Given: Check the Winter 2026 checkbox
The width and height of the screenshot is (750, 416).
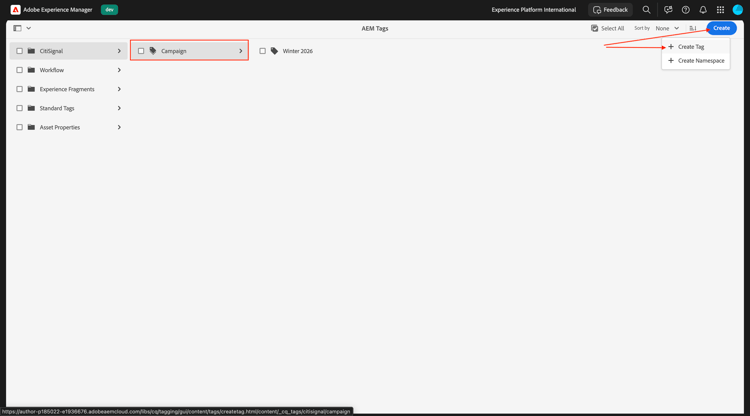Looking at the screenshot, I should [263, 51].
